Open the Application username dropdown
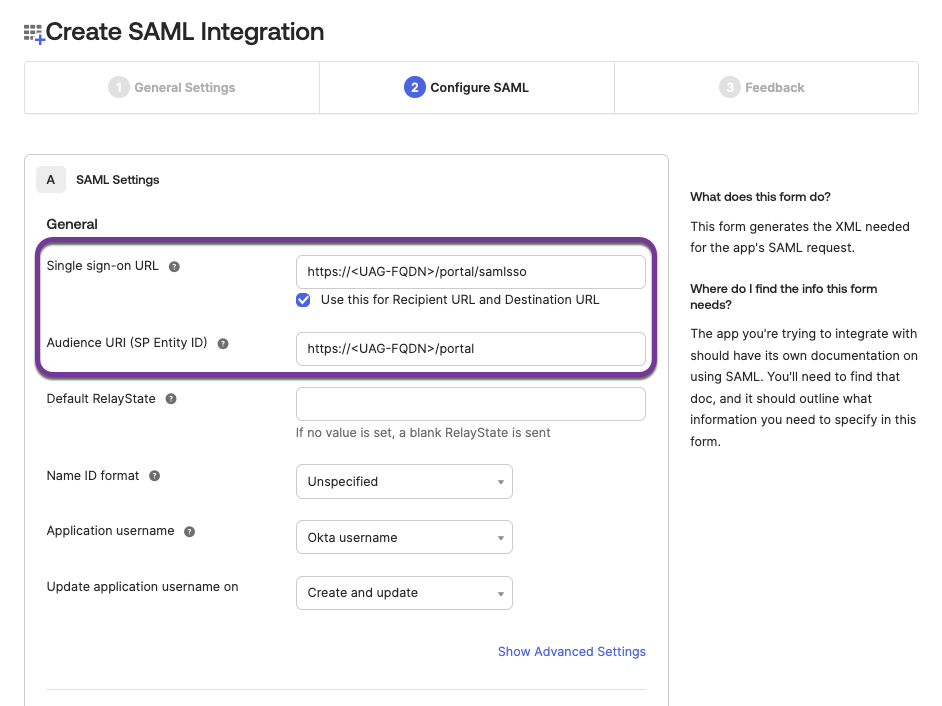942x706 pixels. click(404, 537)
